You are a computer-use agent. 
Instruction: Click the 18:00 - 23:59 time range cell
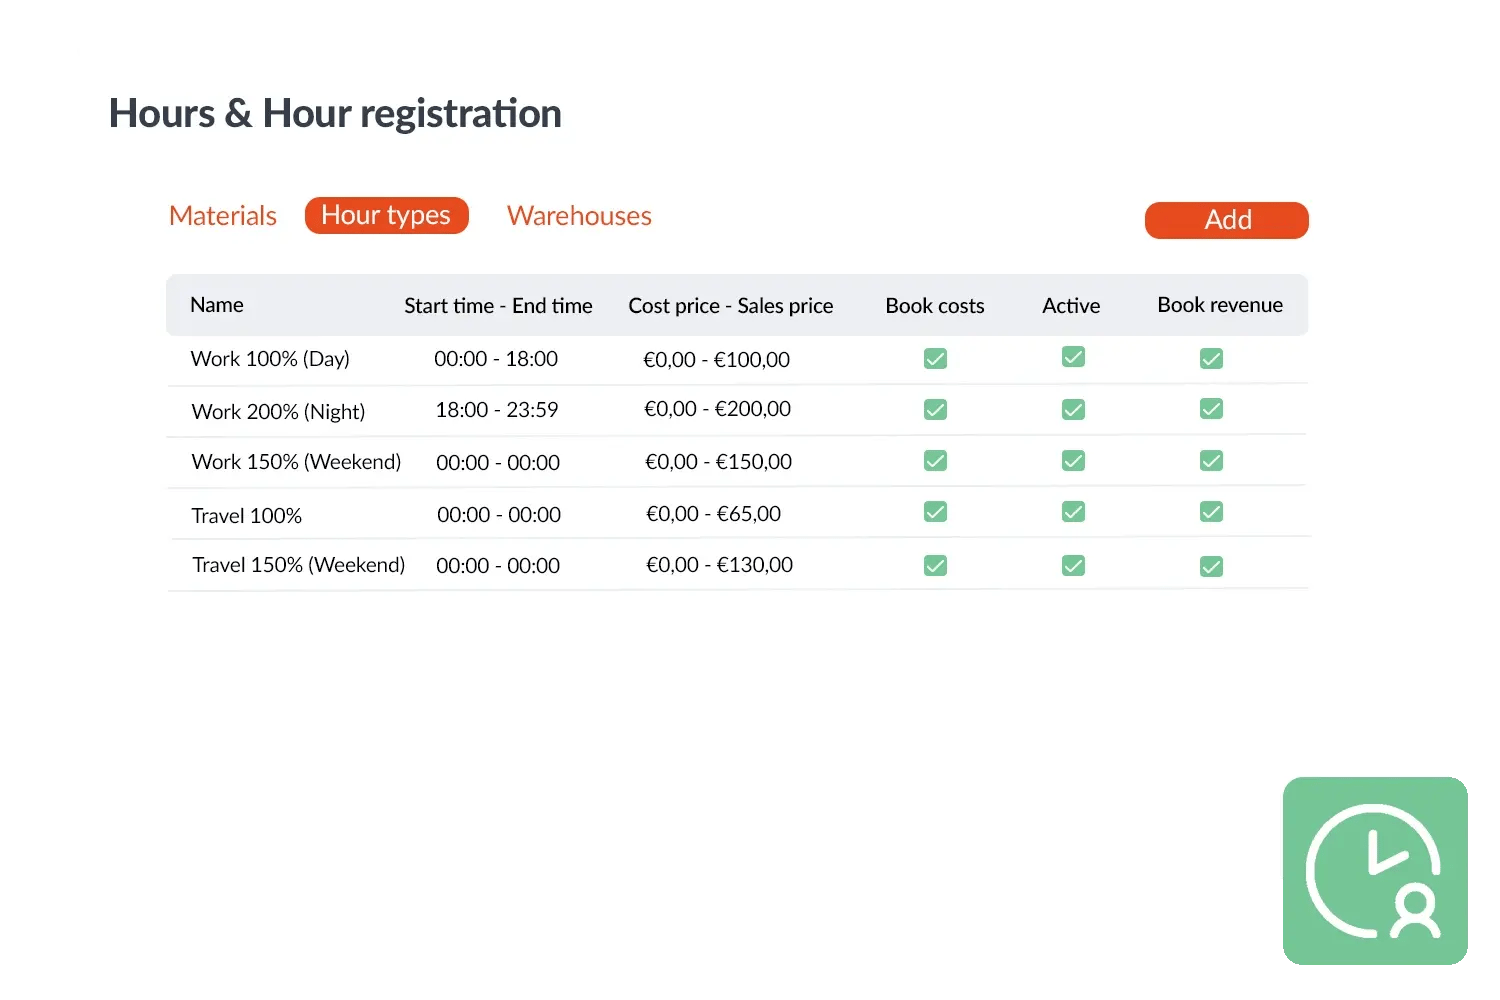coord(497,410)
